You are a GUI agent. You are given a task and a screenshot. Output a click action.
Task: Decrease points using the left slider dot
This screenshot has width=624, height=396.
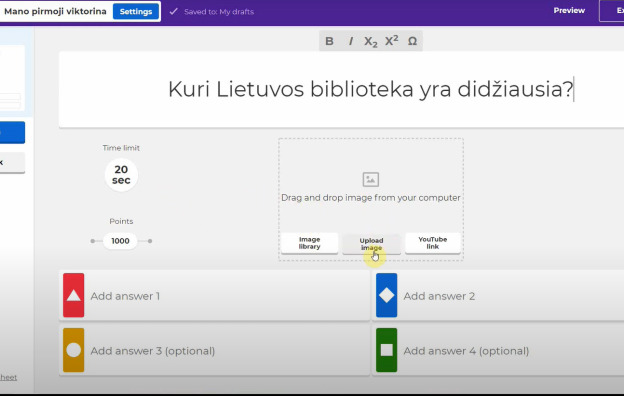coord(93,241)
